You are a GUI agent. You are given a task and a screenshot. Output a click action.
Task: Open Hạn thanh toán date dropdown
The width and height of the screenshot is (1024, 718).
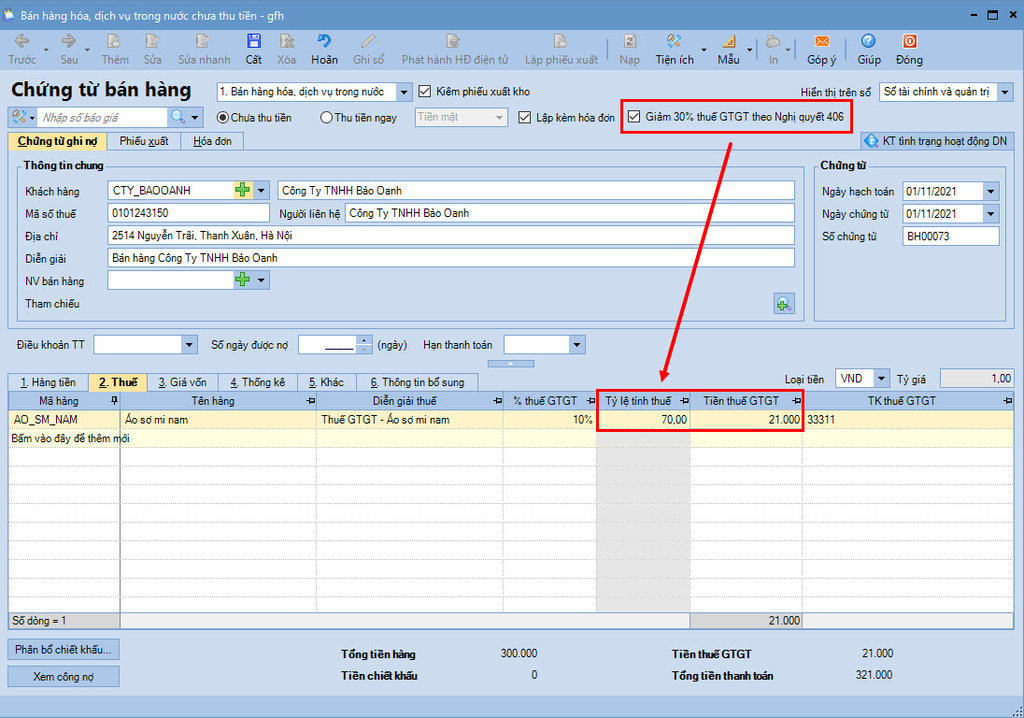tap(577, 345)
